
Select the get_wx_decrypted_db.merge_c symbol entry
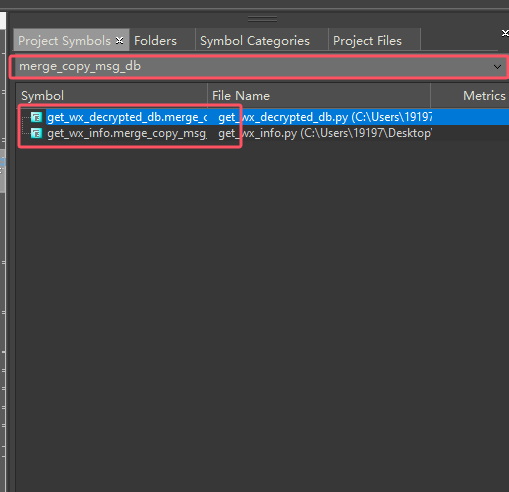(x=127, y=117)
